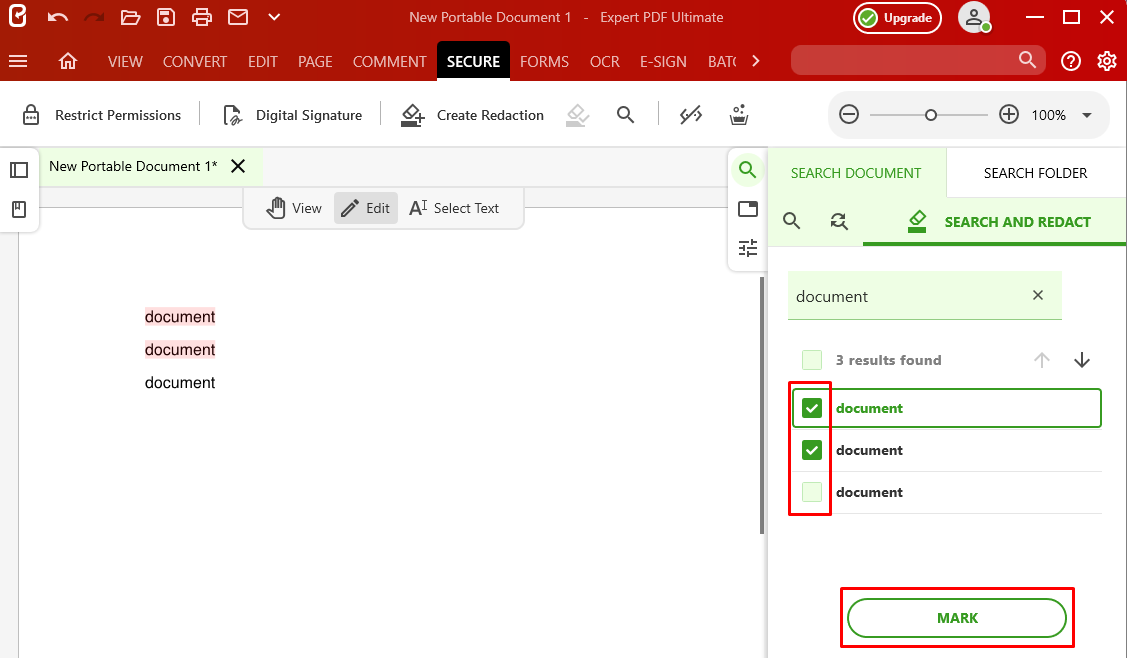Click the remove hidden data icon
This screenshot has width=1127, height=658.
[x=691, y=115]
